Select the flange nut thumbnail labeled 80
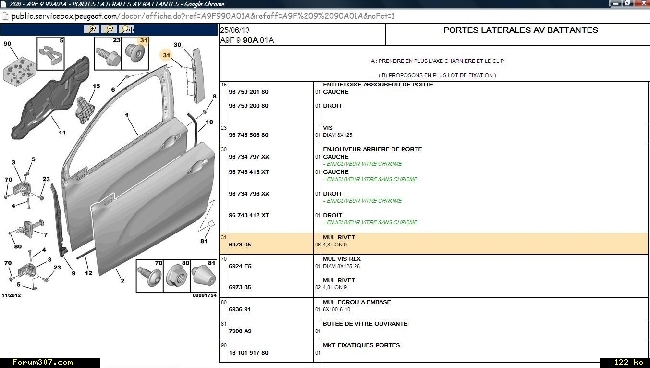Viewport: 650px width, 368px height. point(177,276)
